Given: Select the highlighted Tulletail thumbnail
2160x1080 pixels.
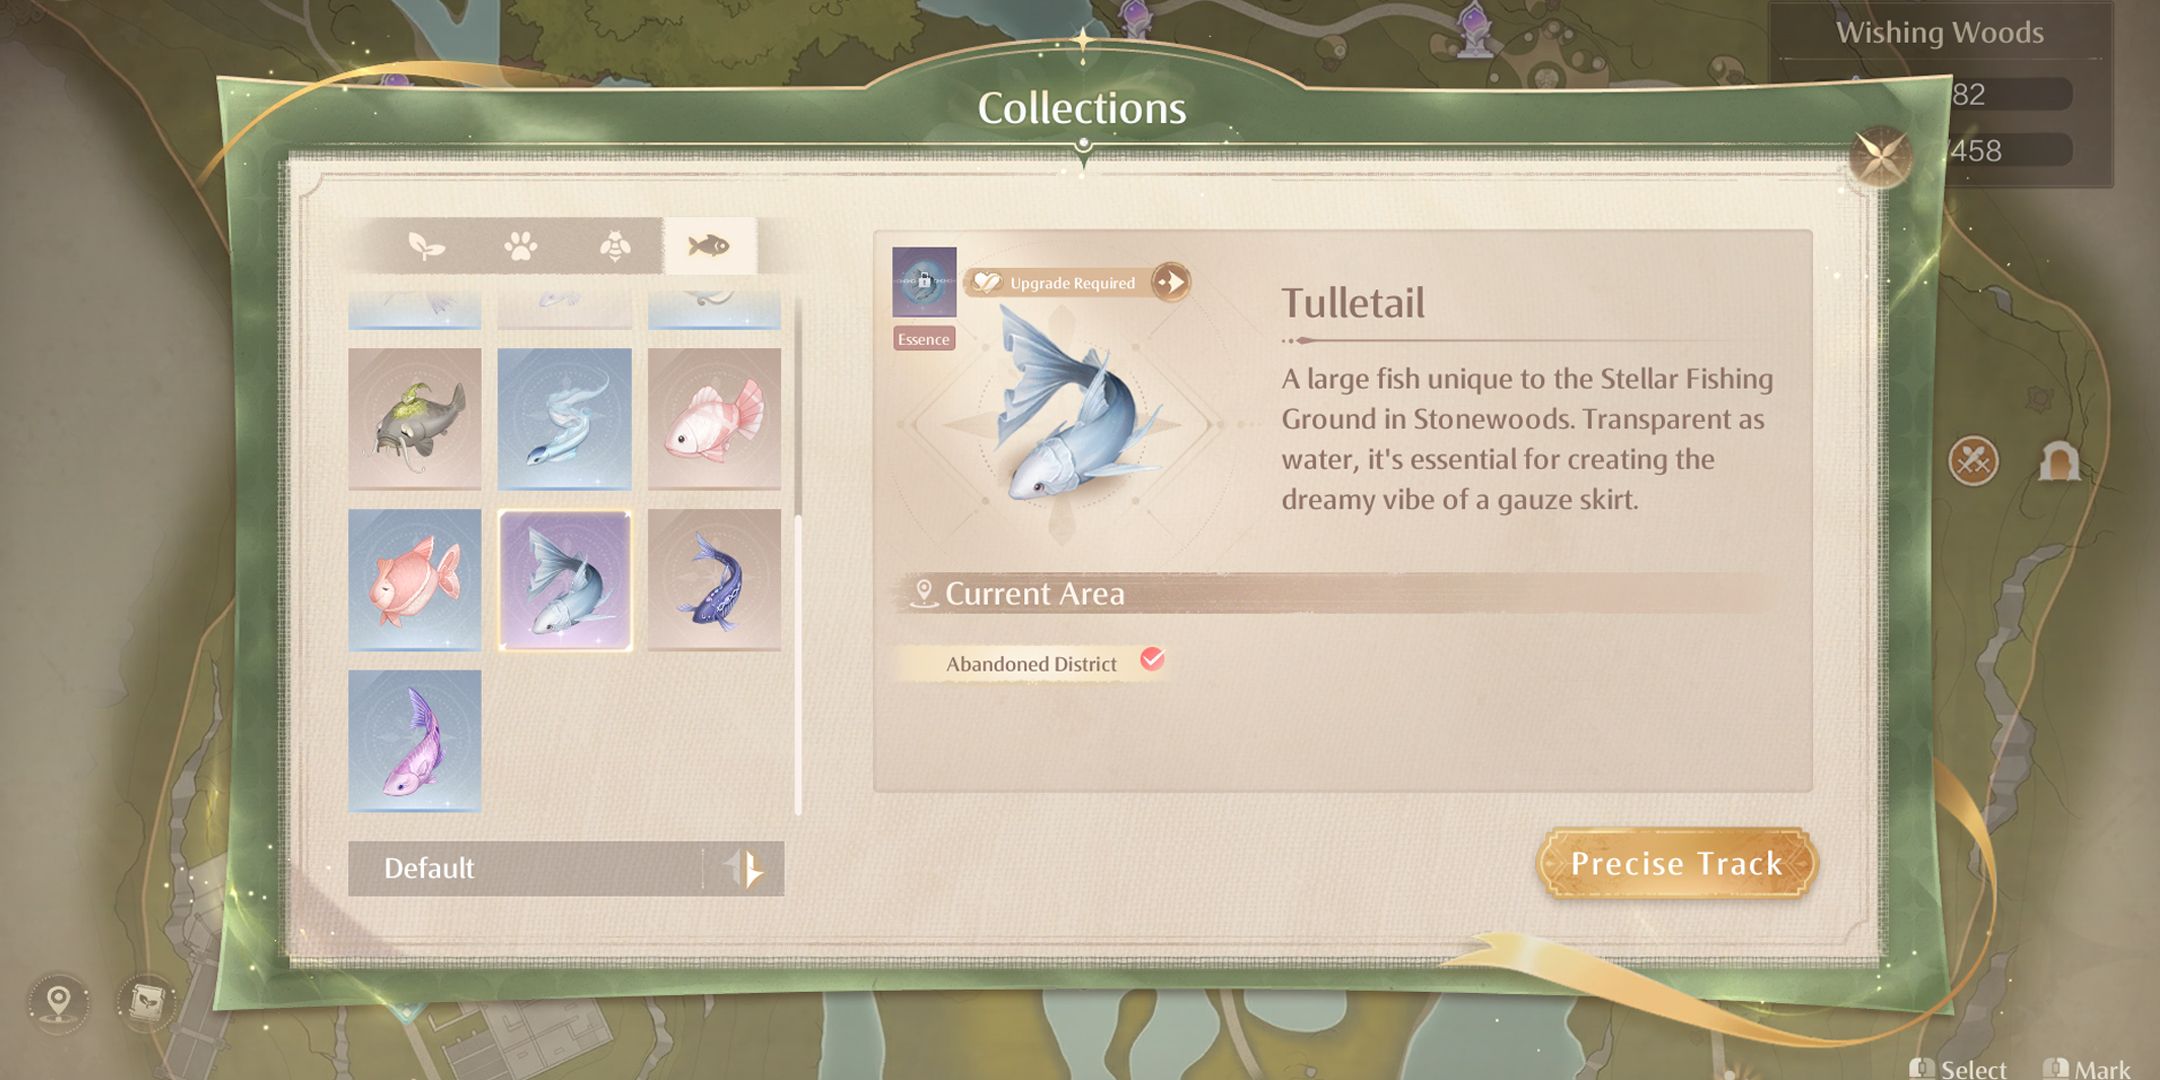Looking at the screenshot, I should point(565,580).
